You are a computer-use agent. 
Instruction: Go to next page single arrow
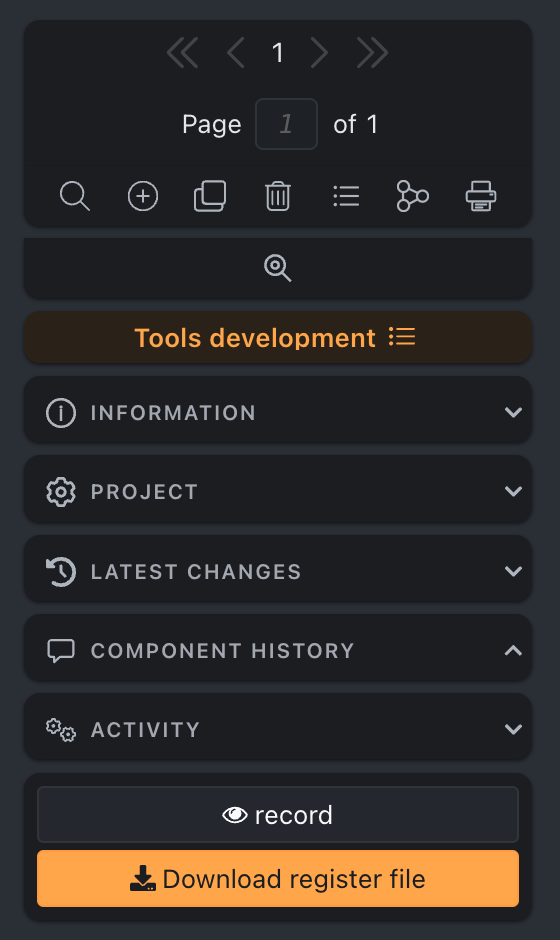(x=320, y=53)
